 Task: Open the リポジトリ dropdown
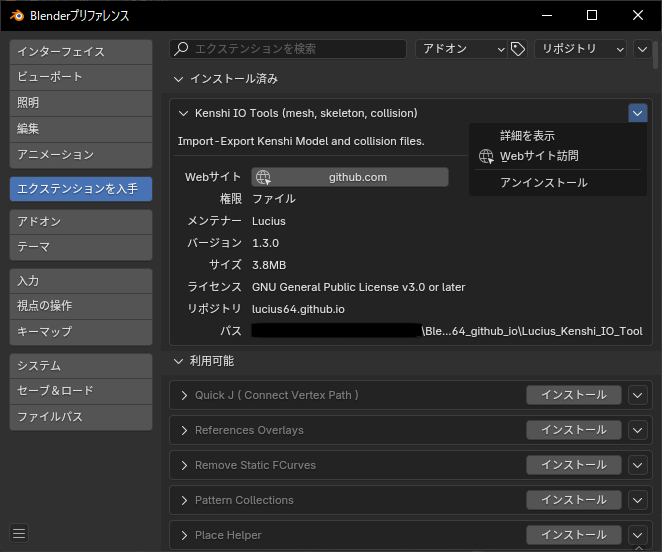[x=580, y=49]
